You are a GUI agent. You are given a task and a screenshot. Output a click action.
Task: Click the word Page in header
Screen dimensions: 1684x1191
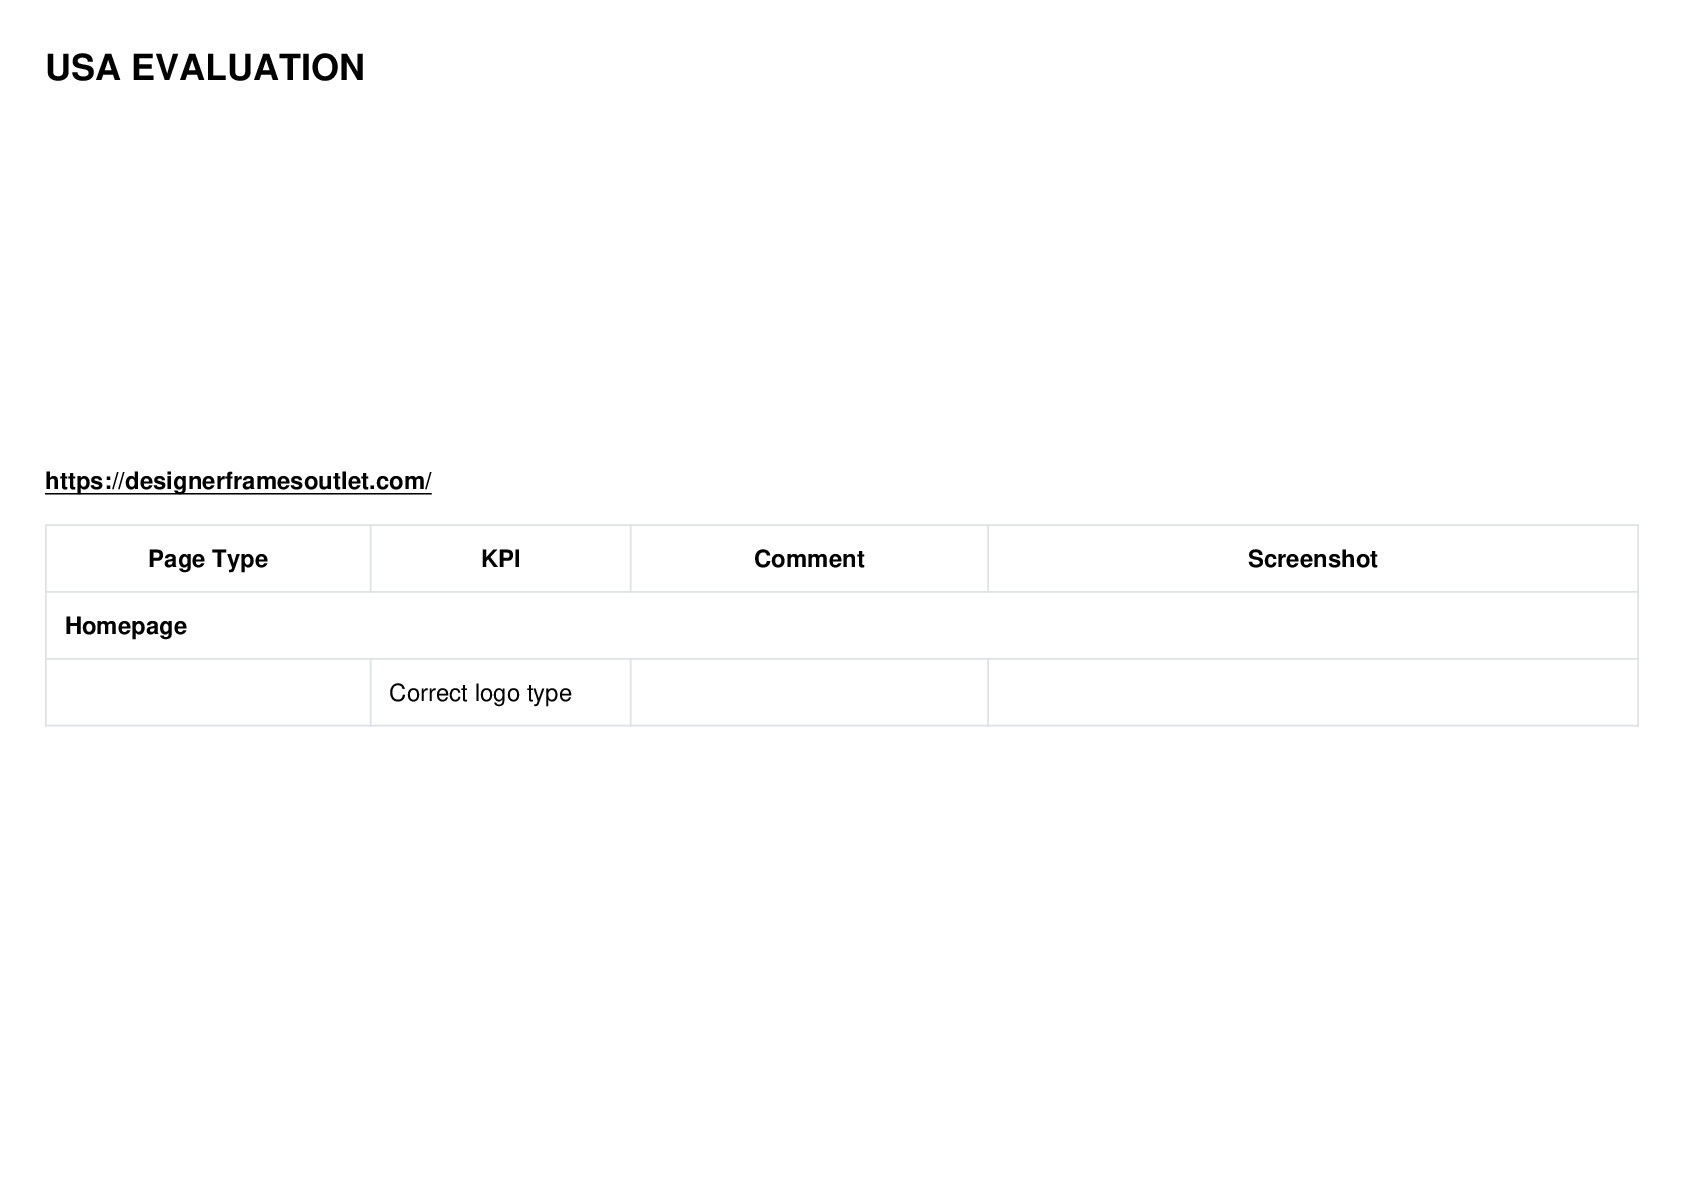[176, 559]
